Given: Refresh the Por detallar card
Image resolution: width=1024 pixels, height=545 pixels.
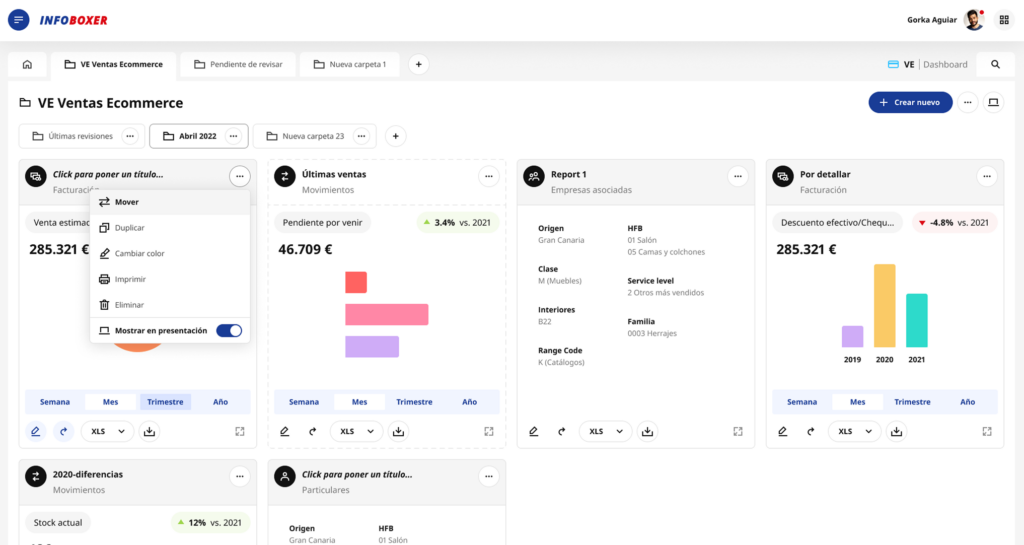Looking at the screenshot, I should point(811,432).
